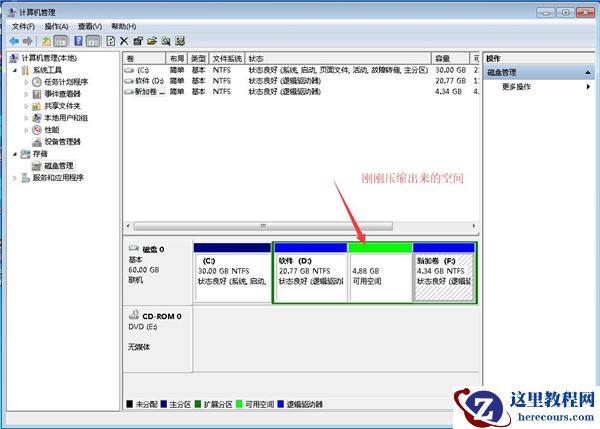Collapse the 存储 tree node
This screenshot has height=429, width=600.
point(15,154)
